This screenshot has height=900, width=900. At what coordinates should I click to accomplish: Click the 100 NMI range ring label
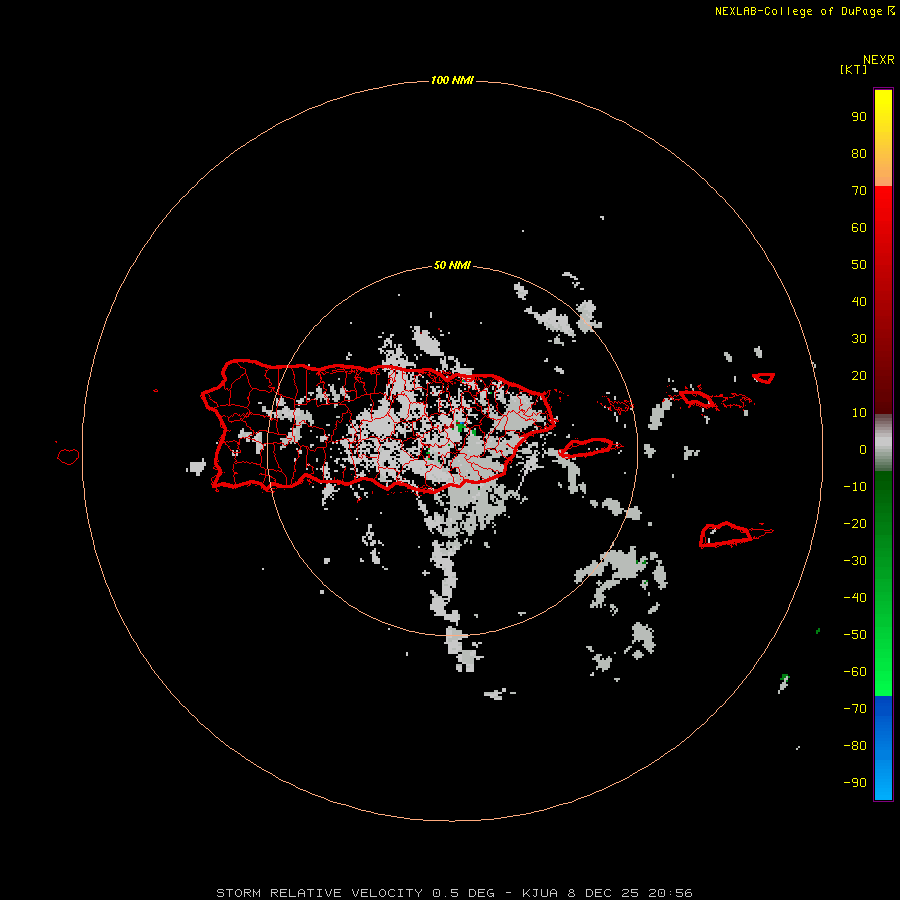452,80
